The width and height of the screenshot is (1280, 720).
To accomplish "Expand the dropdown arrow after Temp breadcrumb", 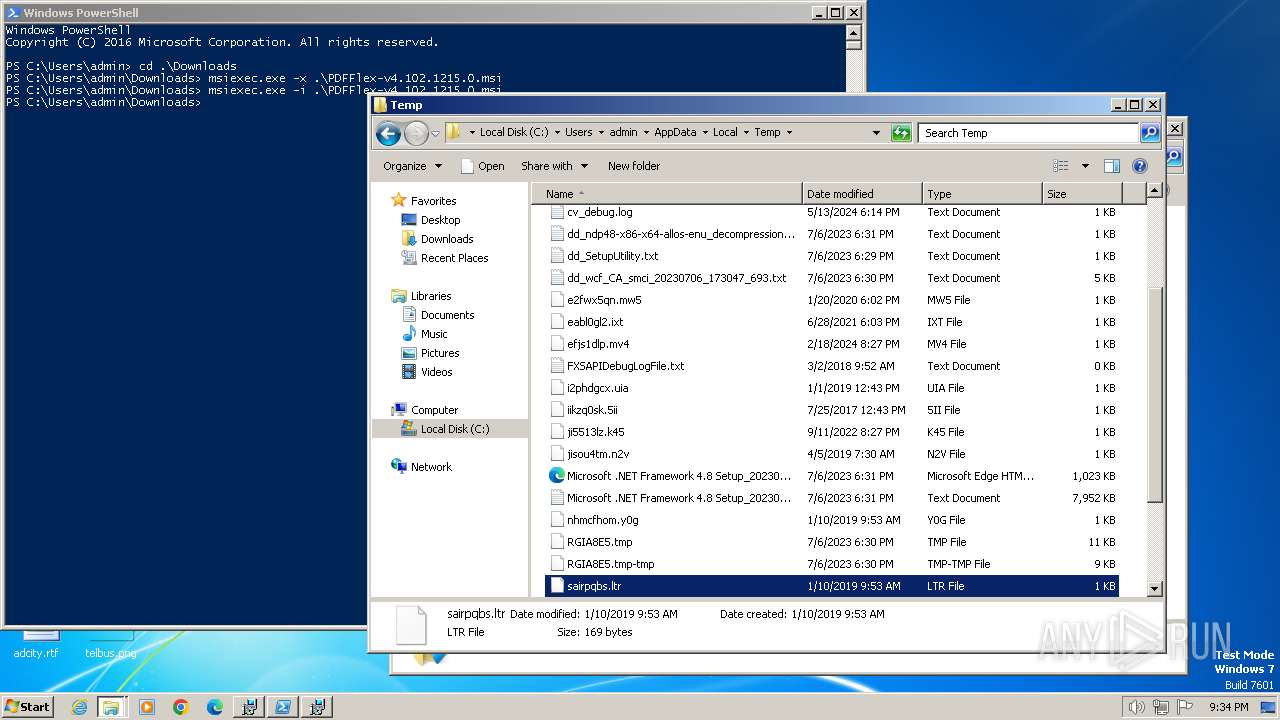I will click(789, 132).
